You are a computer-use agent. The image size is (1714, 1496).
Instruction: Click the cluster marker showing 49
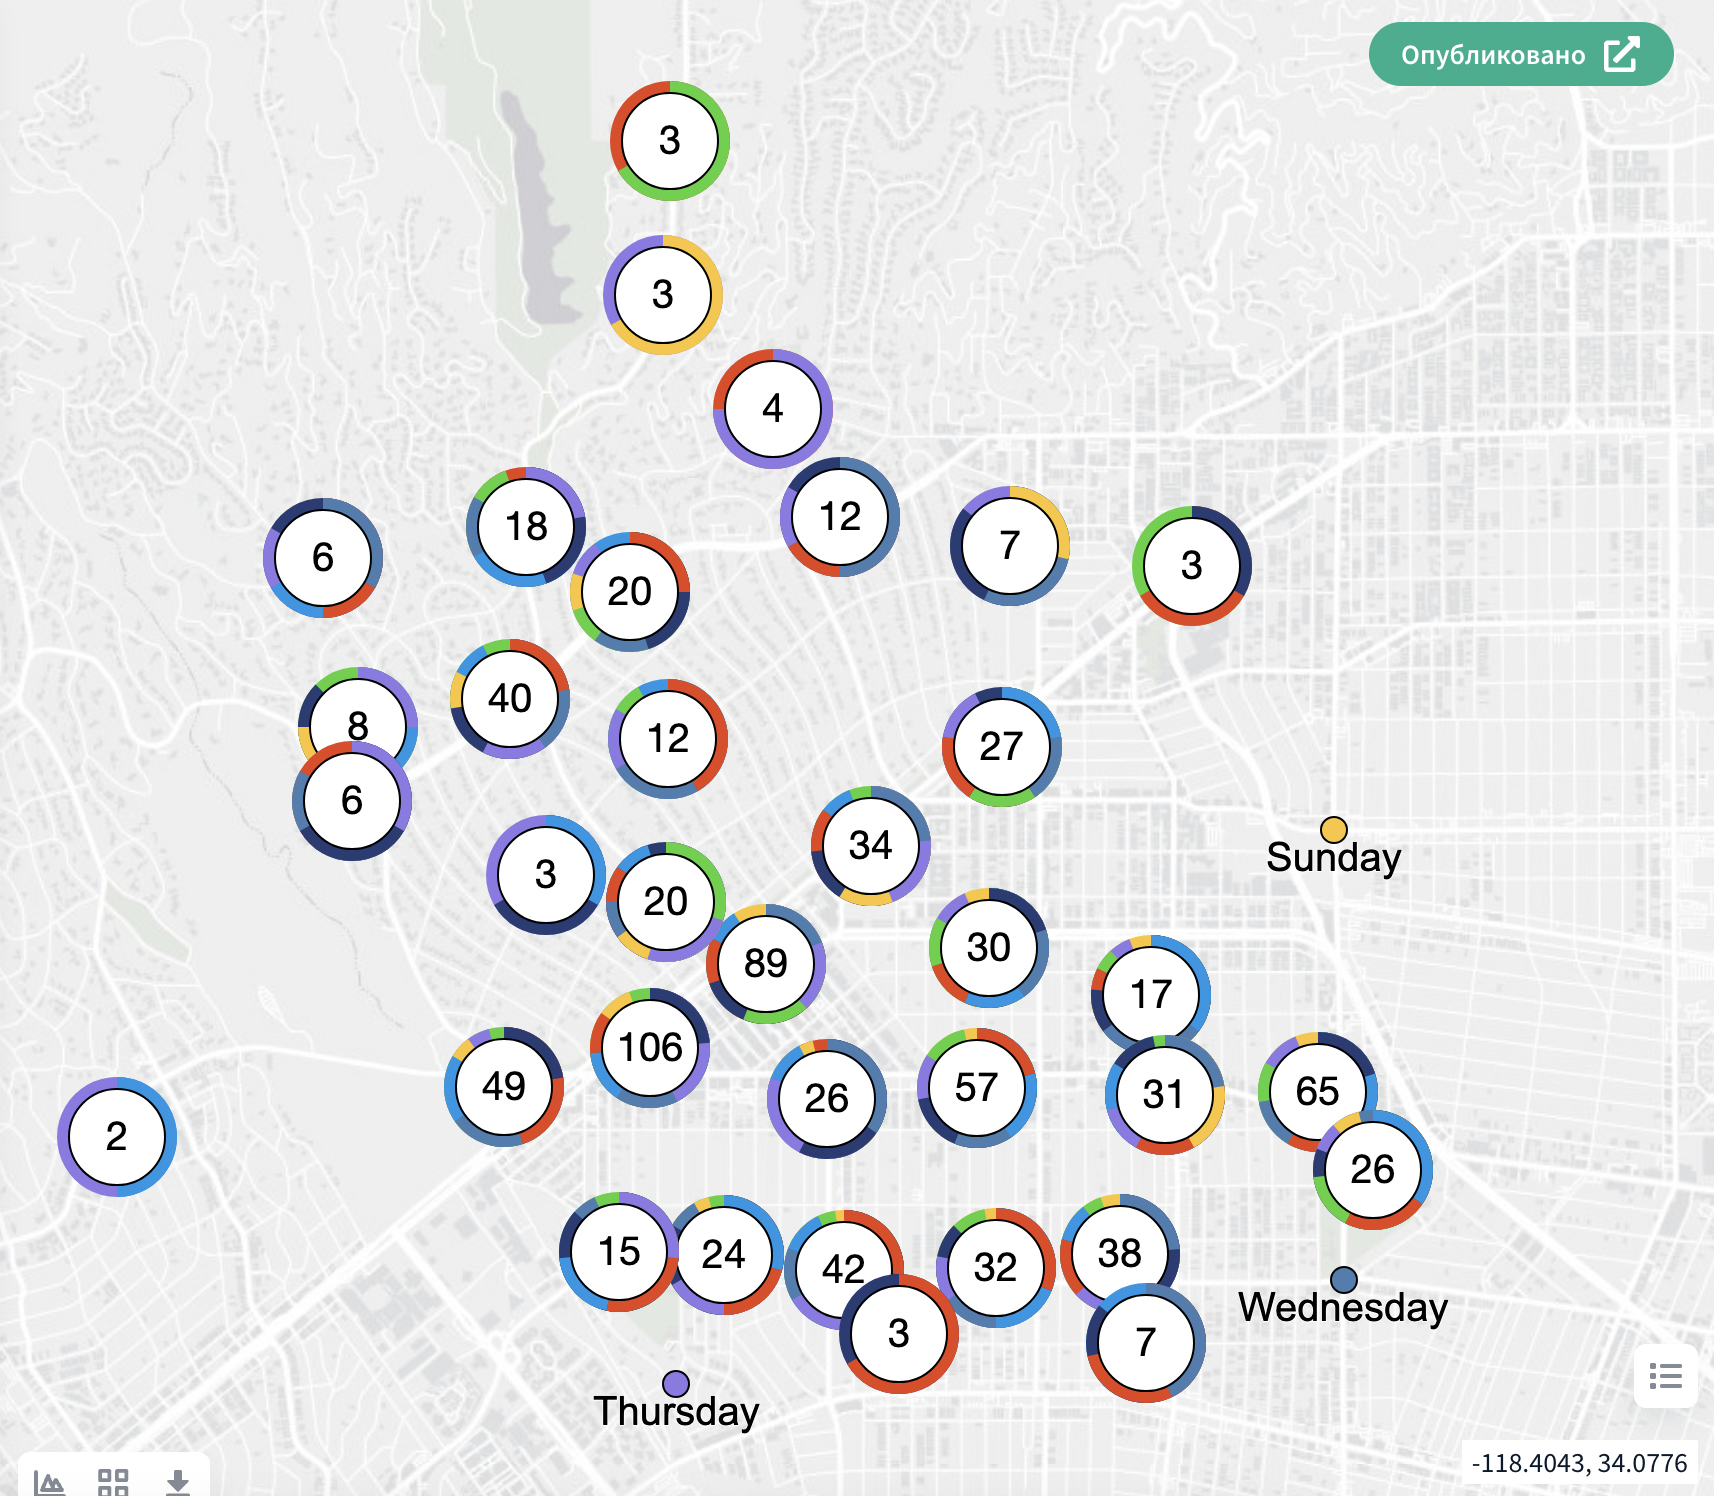[x=504, y=1086]
